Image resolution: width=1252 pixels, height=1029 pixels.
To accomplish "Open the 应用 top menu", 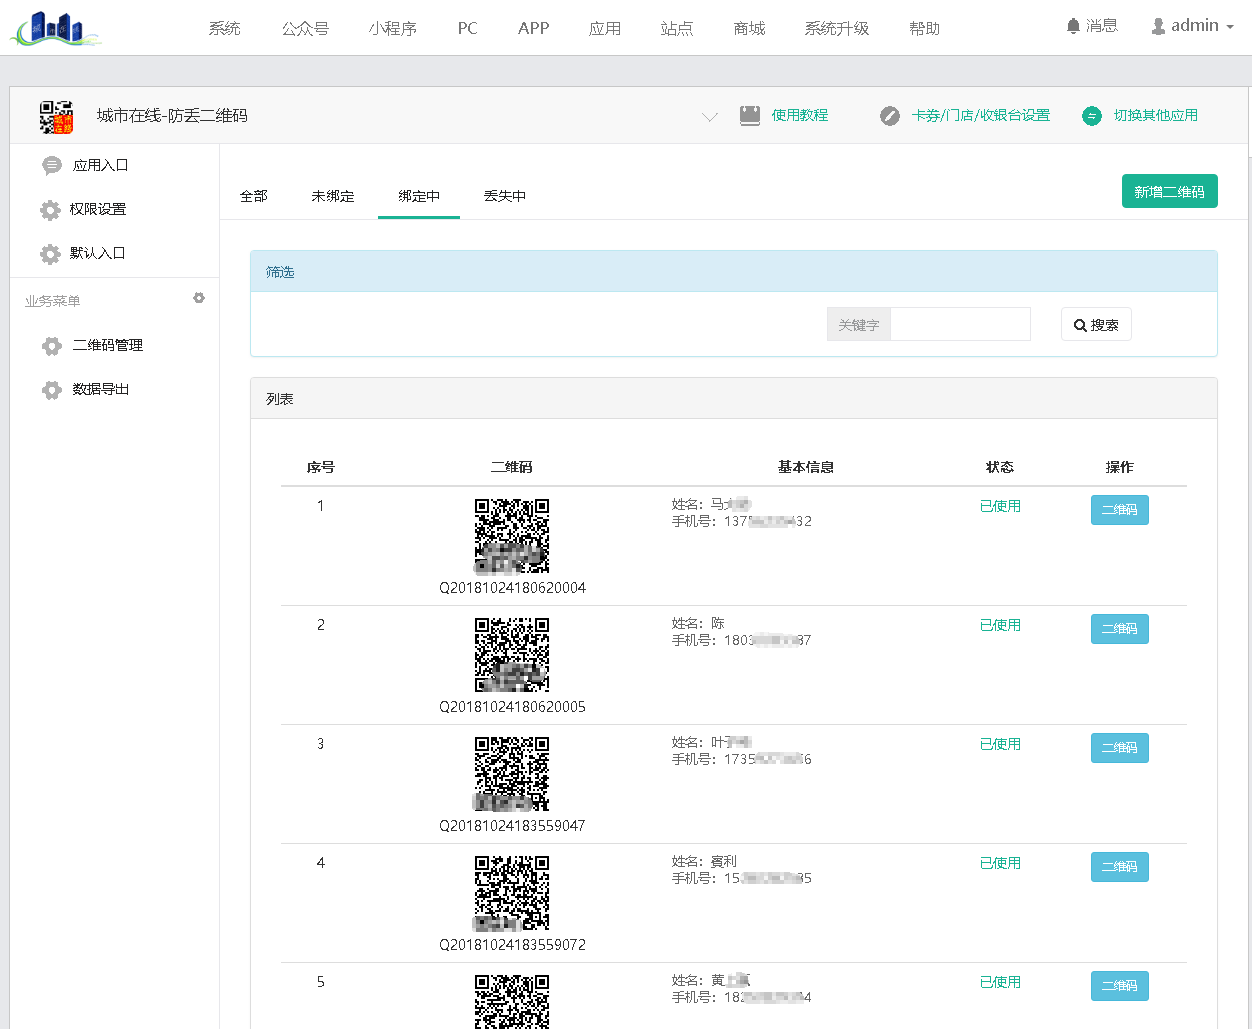I will 605,28.
